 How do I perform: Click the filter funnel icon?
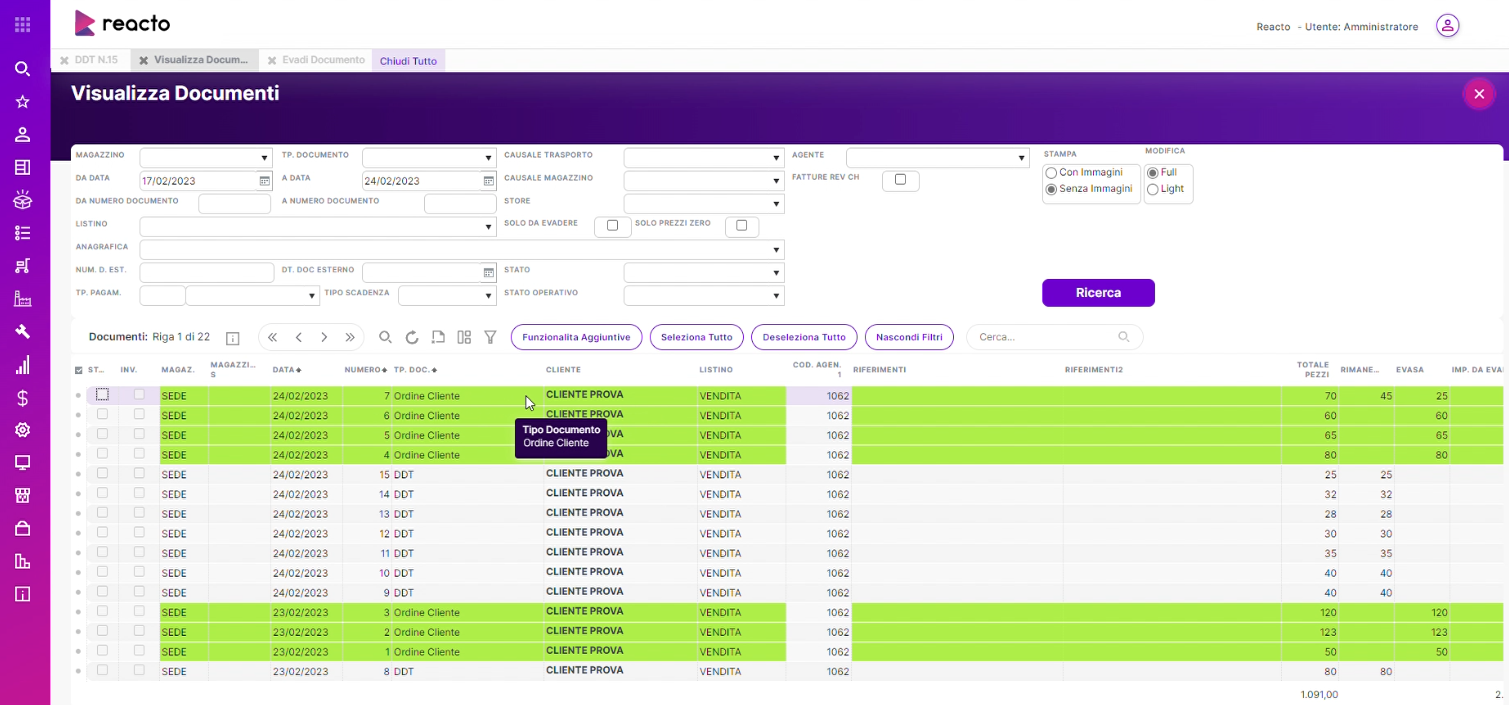coord(490,338)
